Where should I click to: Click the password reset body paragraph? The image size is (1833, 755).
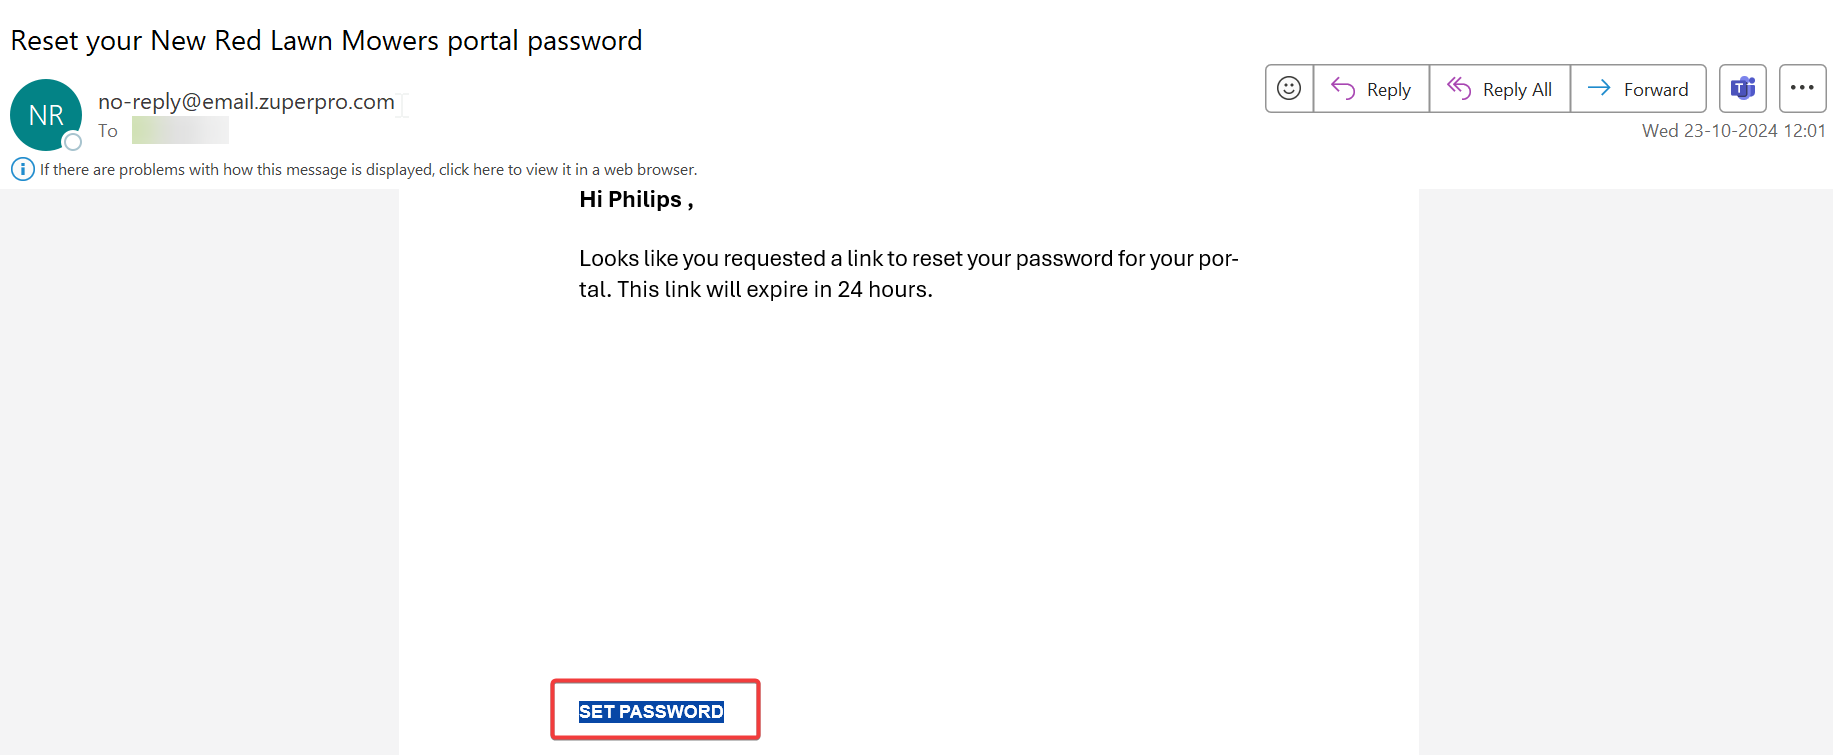coord(908,274)
